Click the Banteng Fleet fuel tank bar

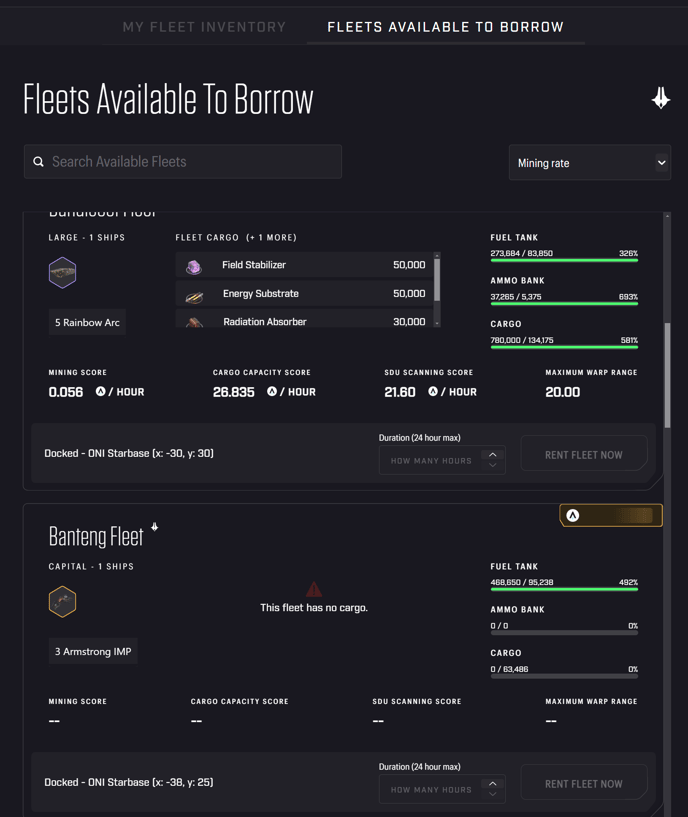[x=564, y=590]
